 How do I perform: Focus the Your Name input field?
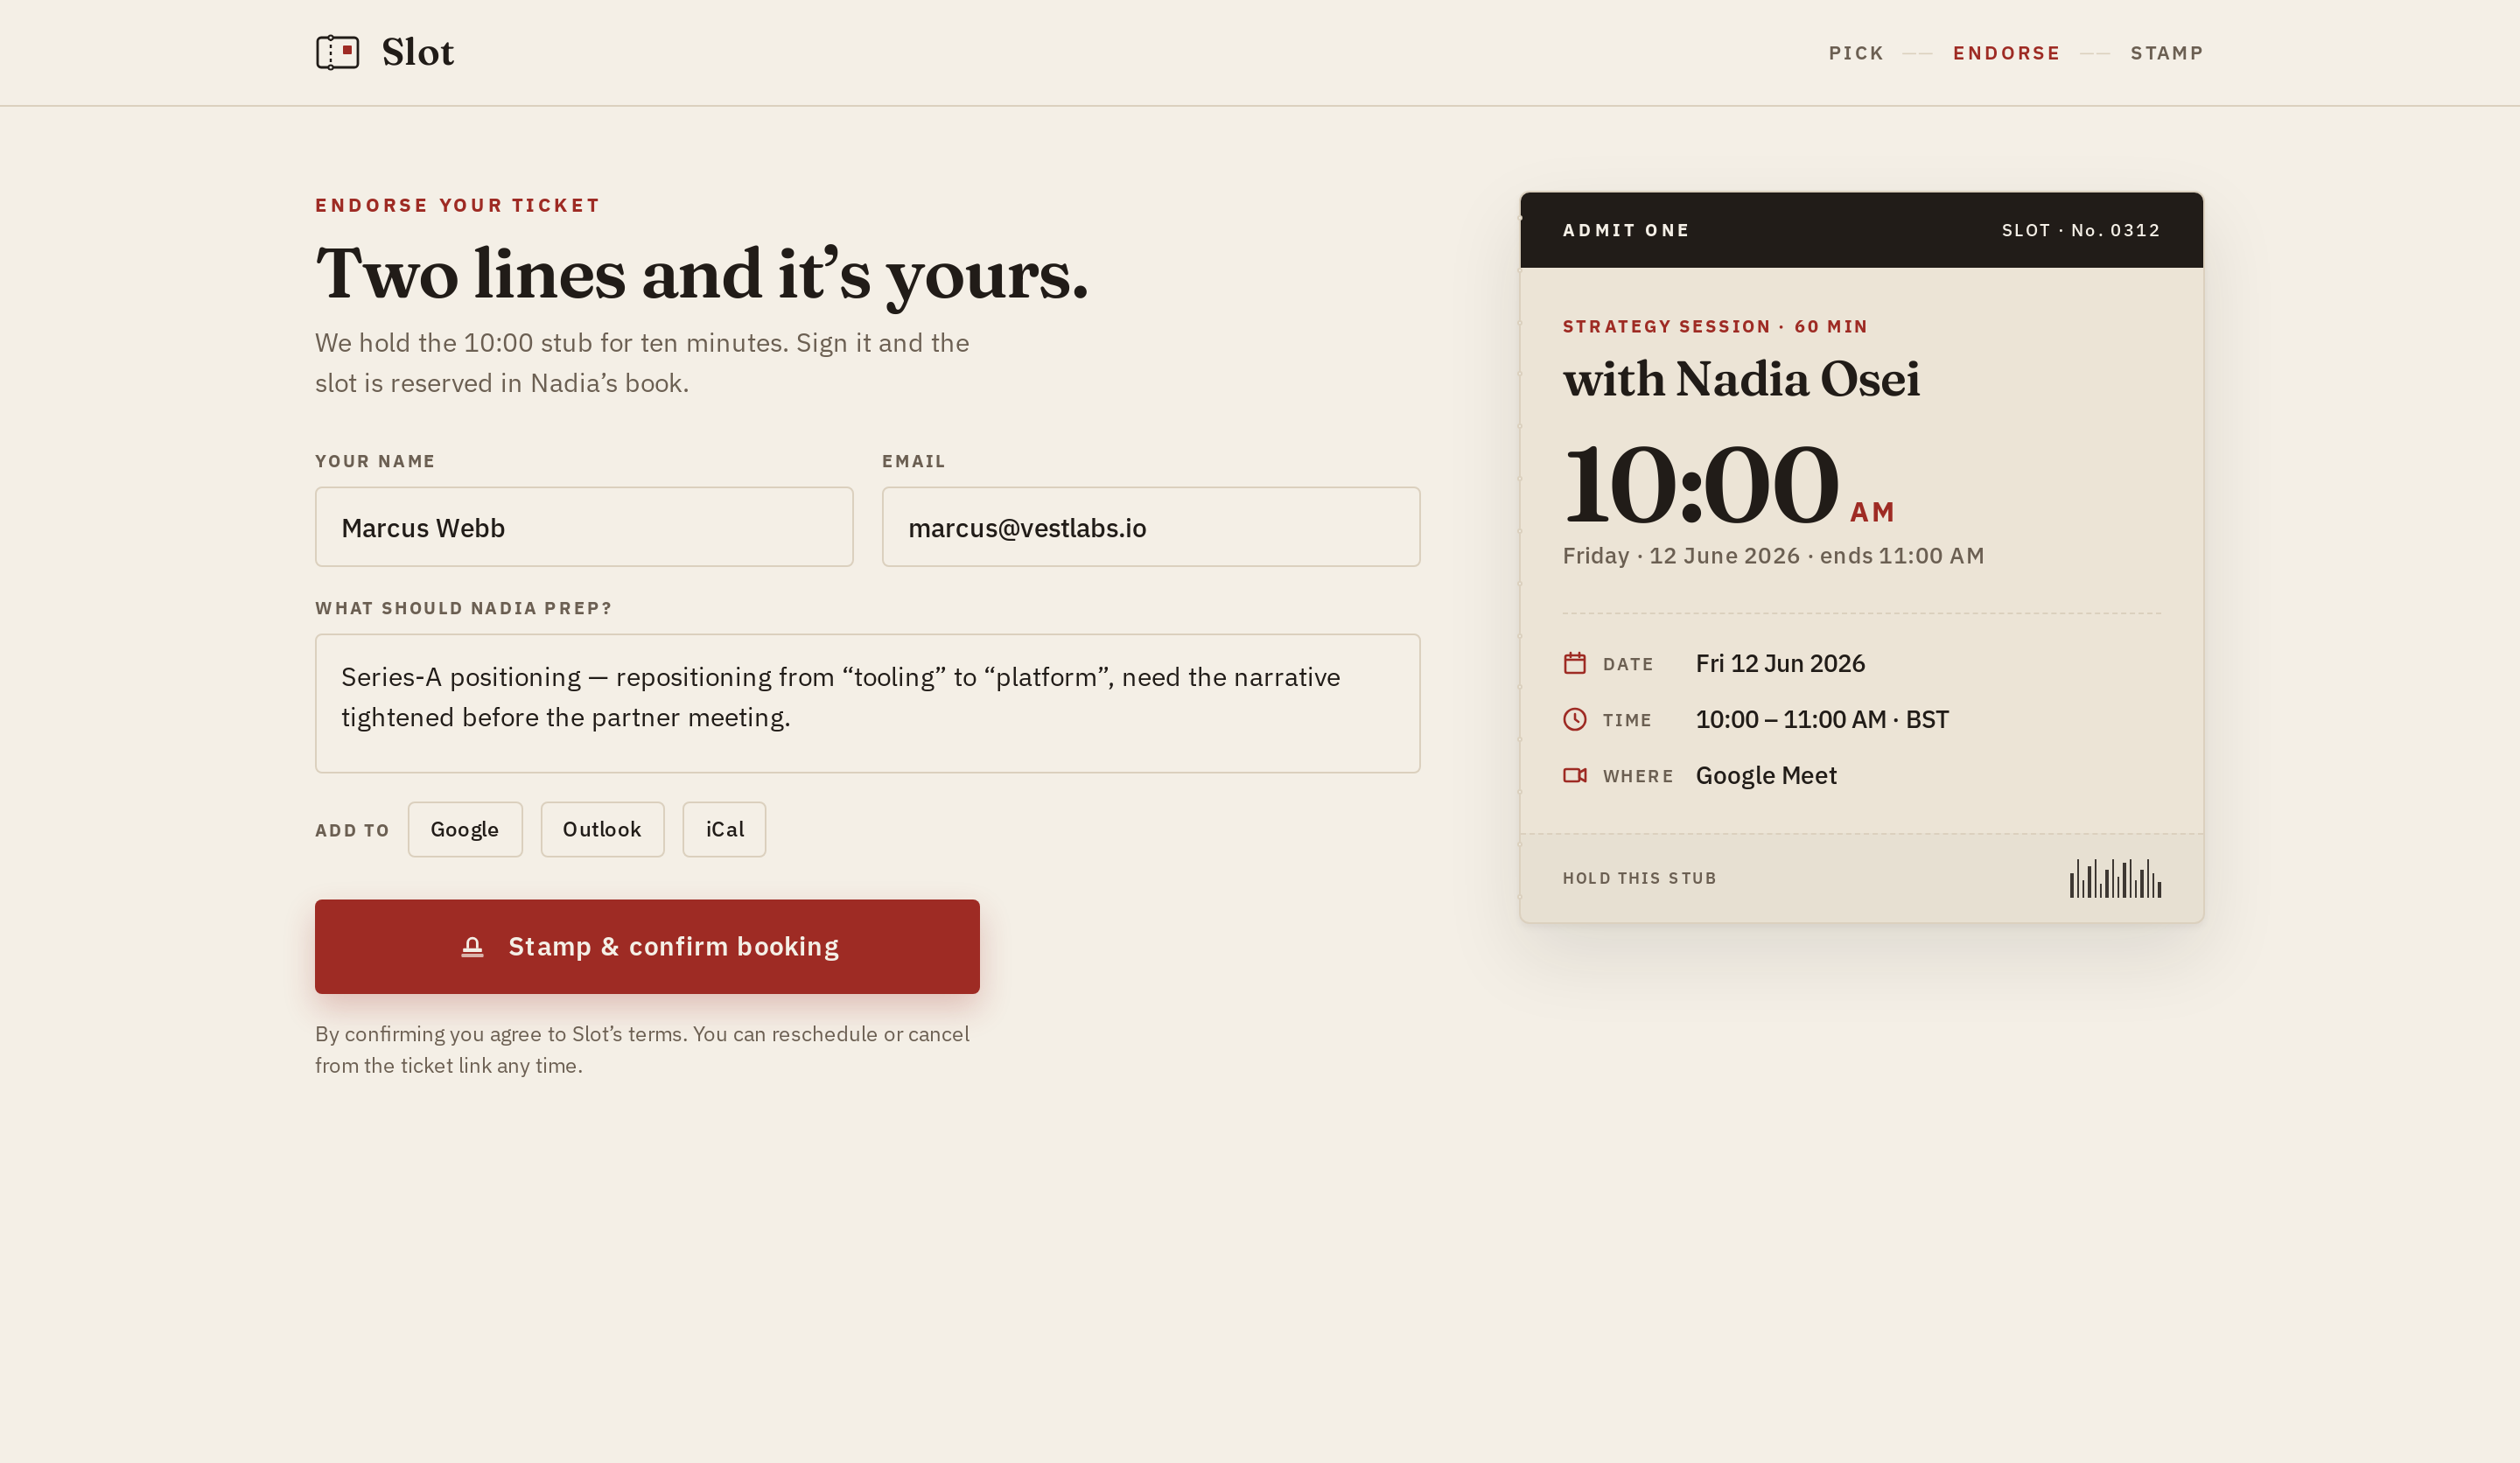(x=584, y=527)
